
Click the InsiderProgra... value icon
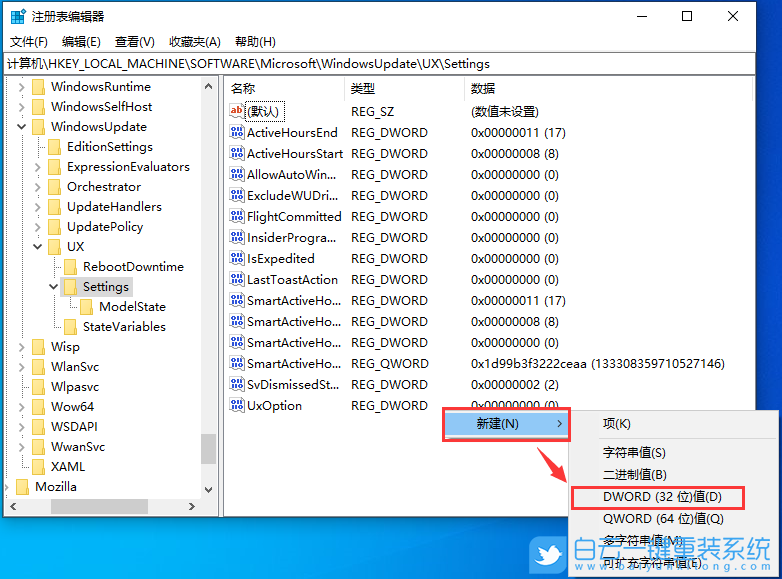point(236,237)
